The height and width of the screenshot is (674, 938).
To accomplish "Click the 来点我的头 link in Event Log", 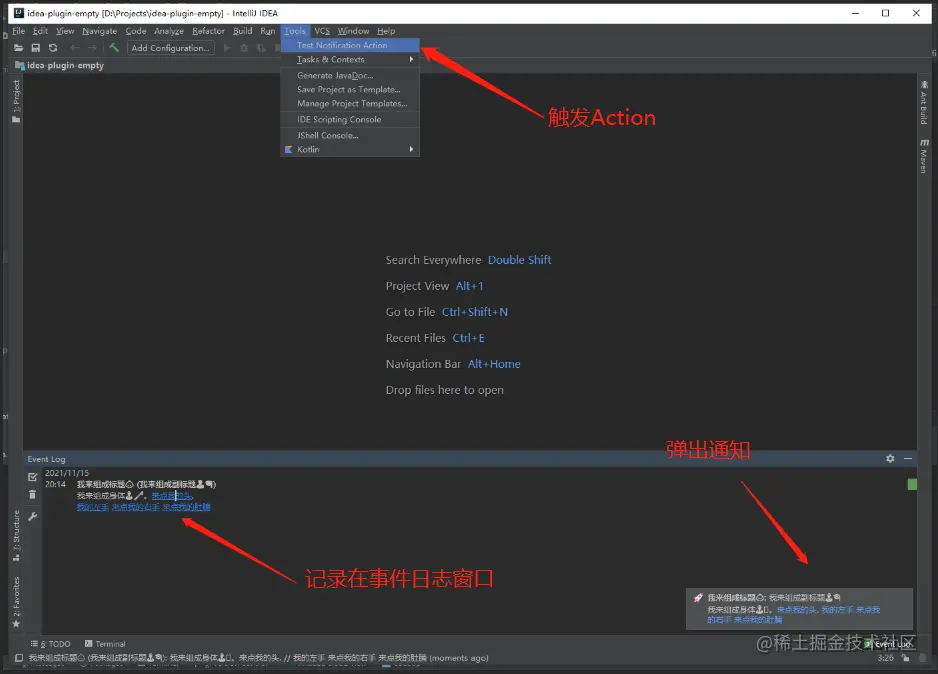I will (172, 496).
